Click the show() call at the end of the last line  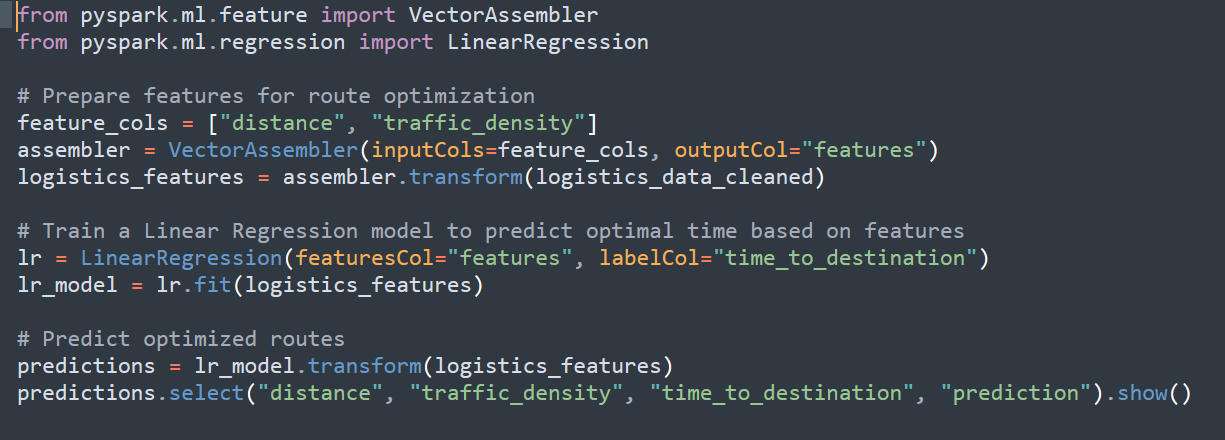click(x=1153, y=393)
